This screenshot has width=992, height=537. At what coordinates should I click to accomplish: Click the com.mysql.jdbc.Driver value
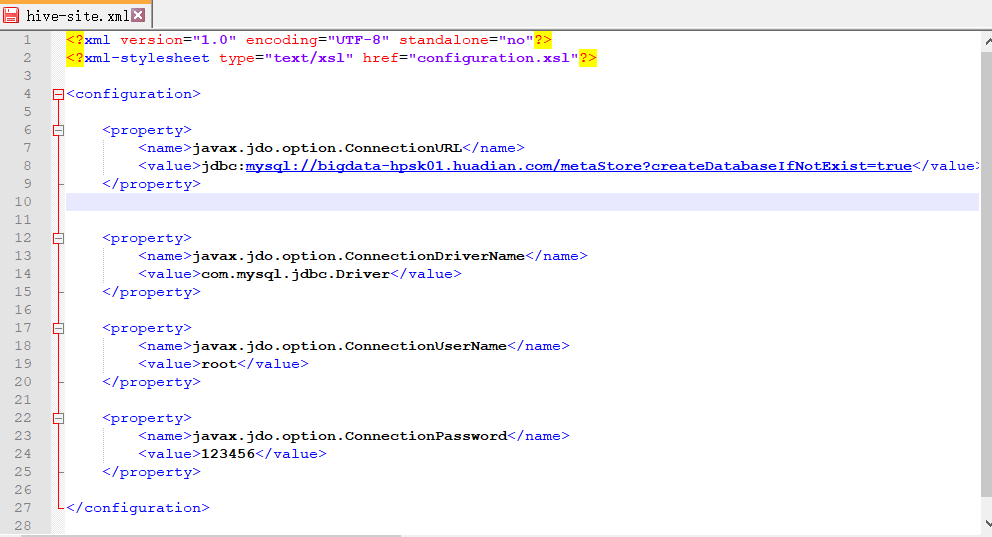pos(295,274)
